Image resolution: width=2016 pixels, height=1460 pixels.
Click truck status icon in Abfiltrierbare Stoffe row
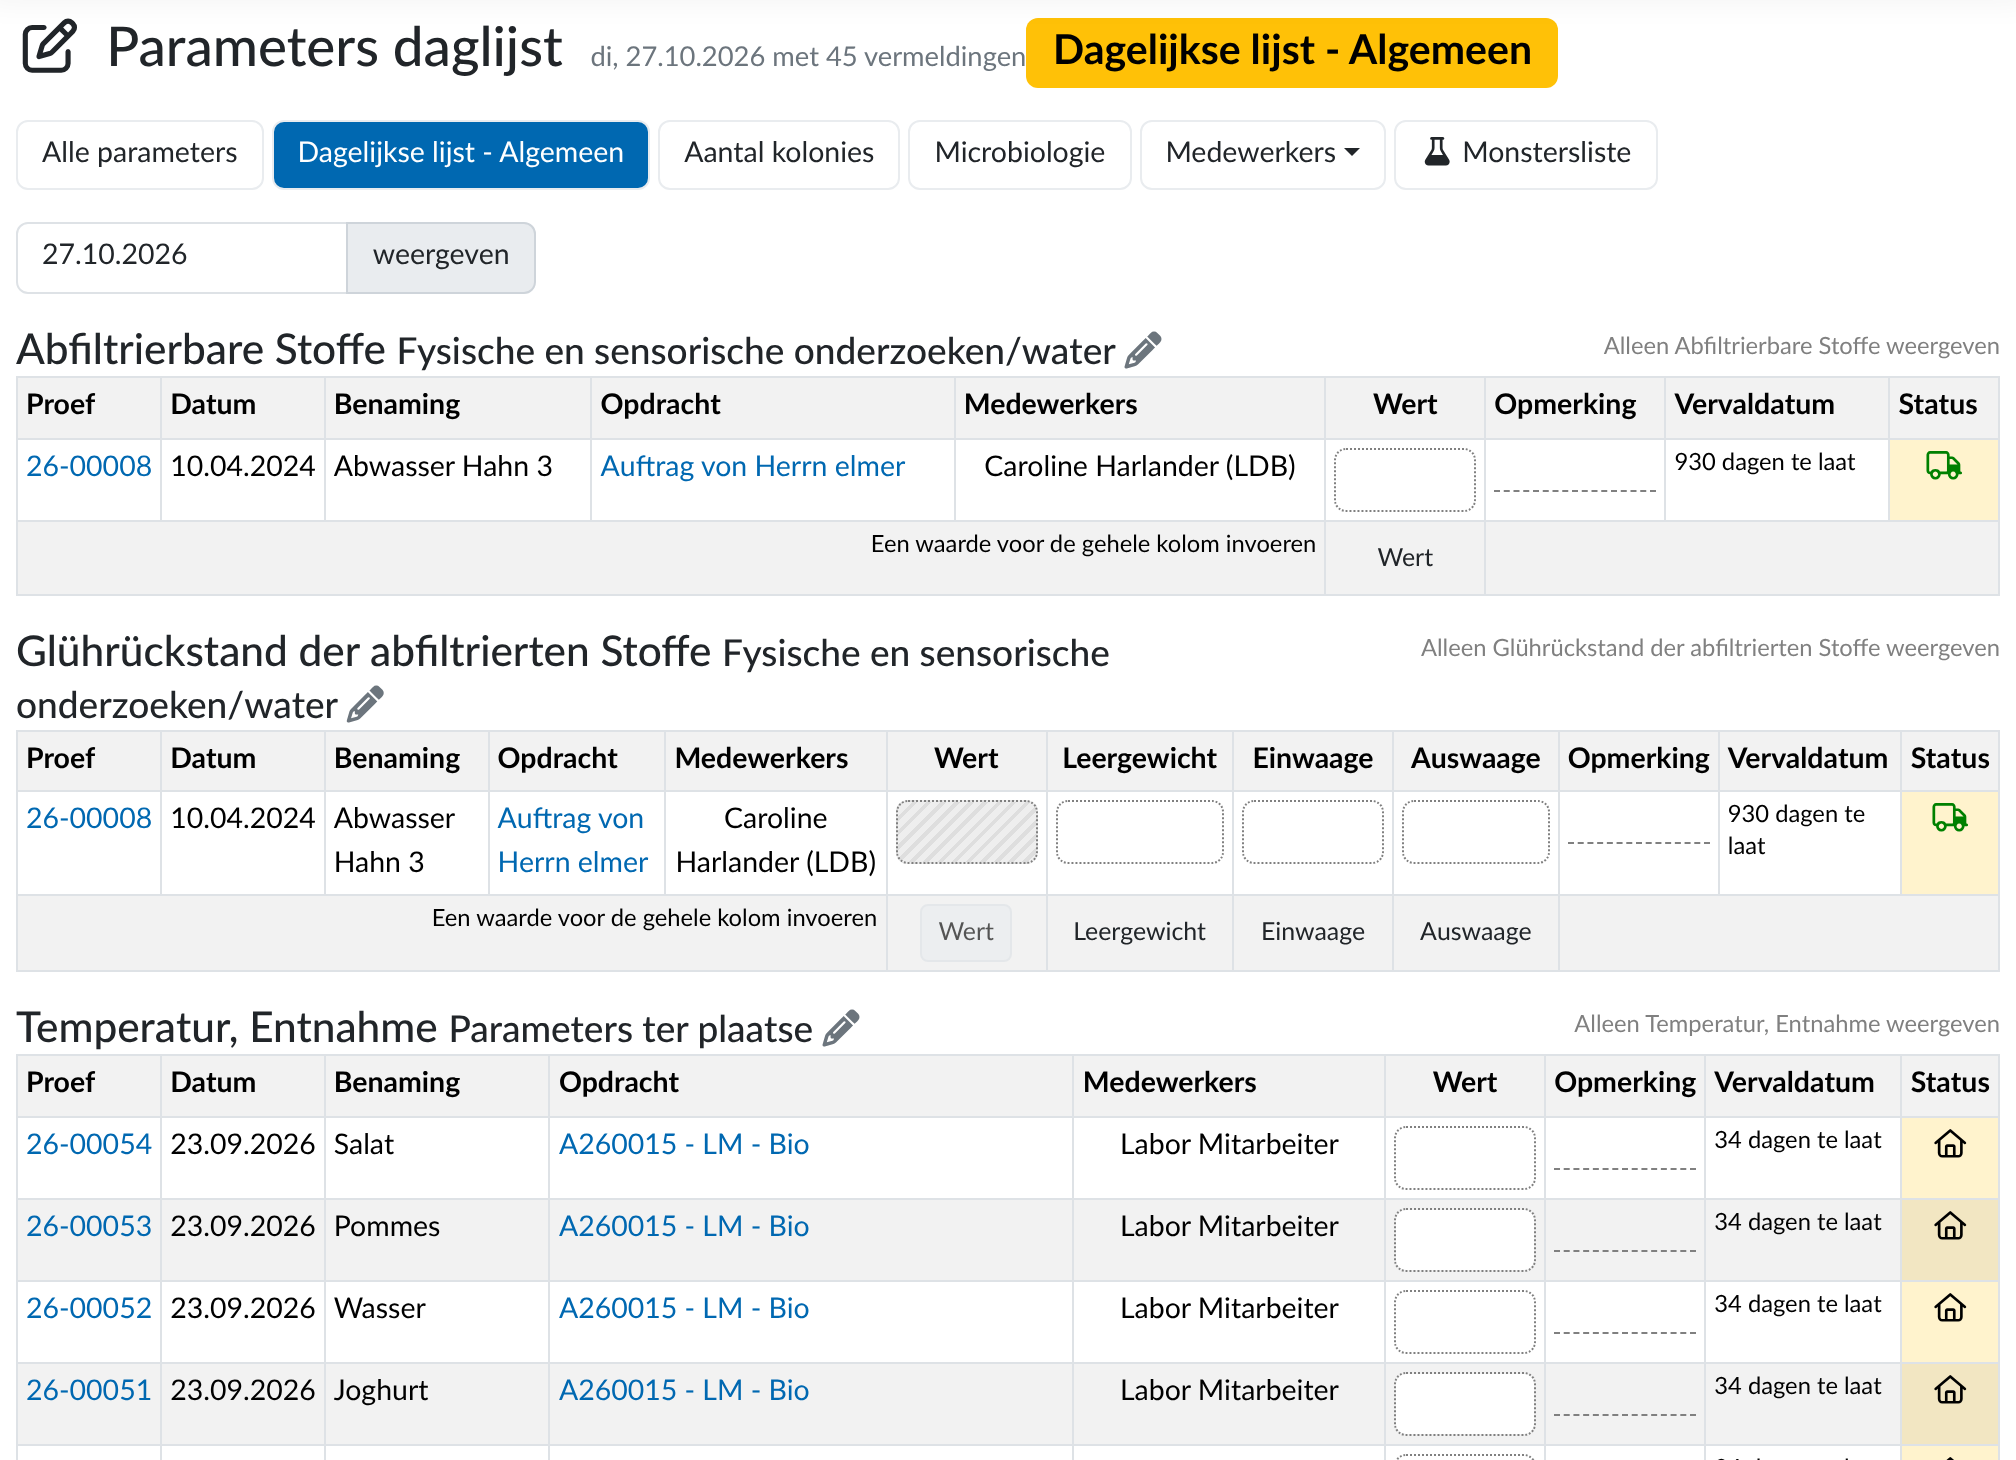pos(1943,466)
